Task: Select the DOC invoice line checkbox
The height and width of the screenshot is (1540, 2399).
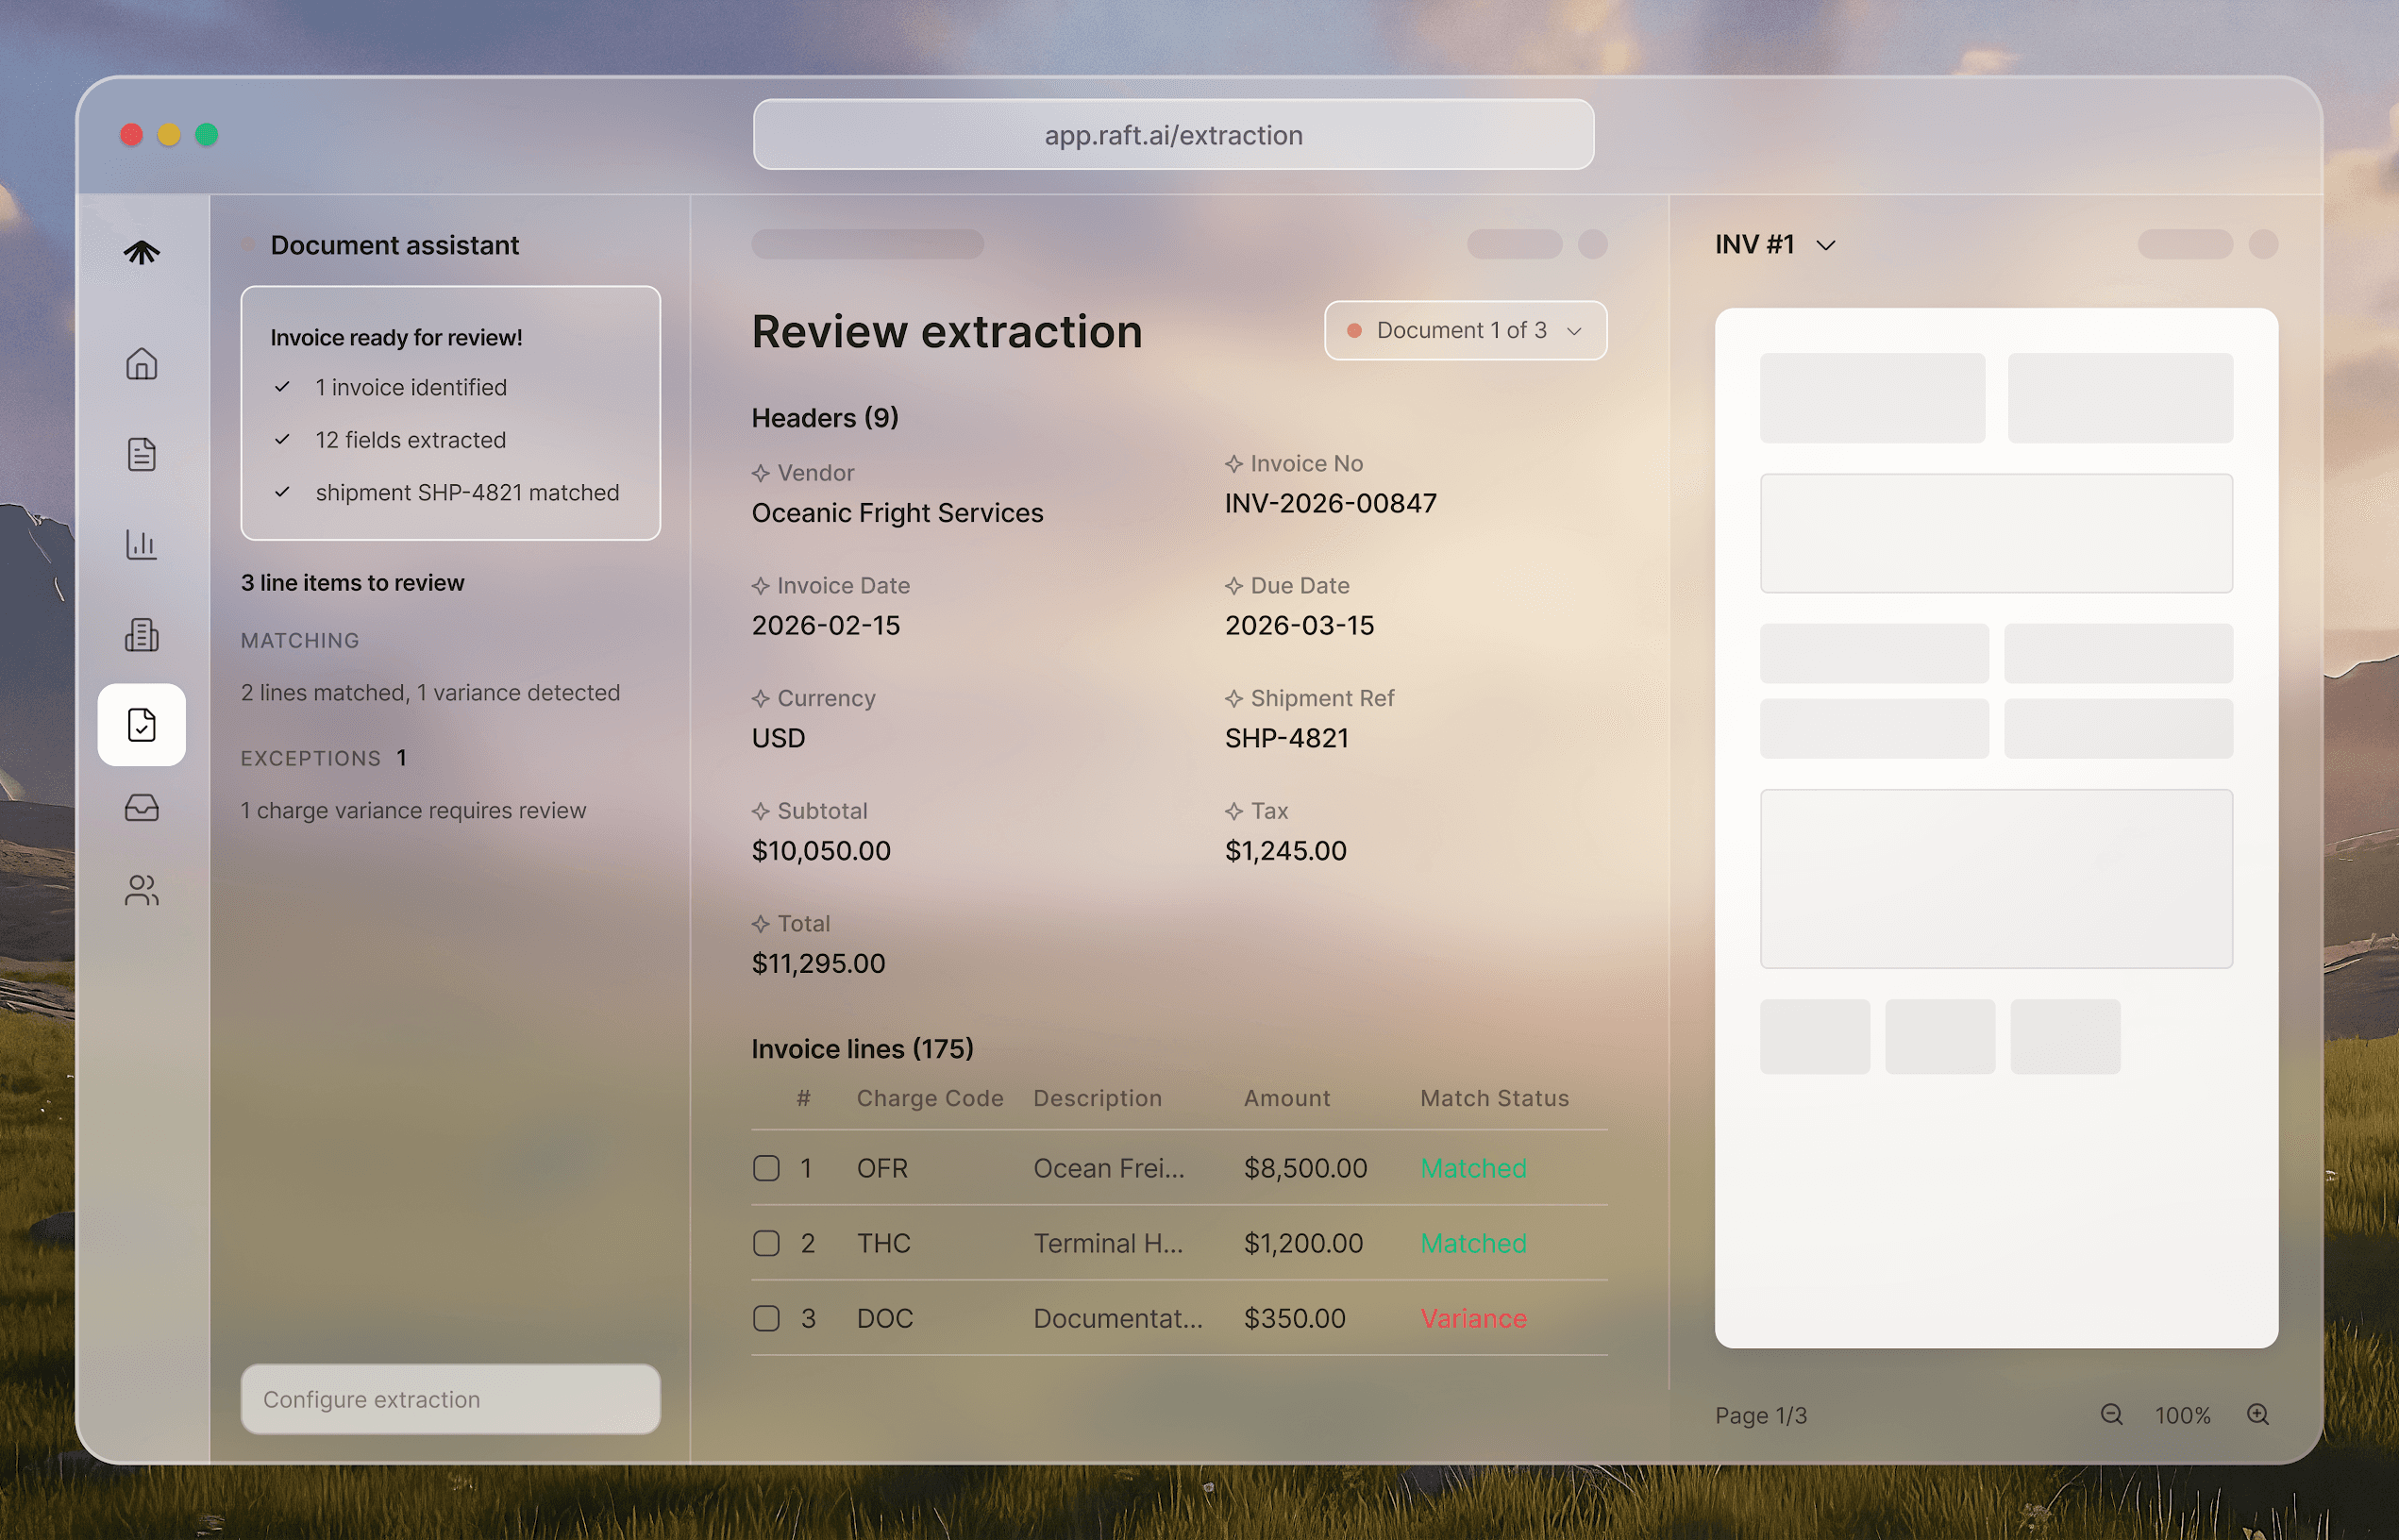Action: pyautogui.click(x=766, y=1318)
